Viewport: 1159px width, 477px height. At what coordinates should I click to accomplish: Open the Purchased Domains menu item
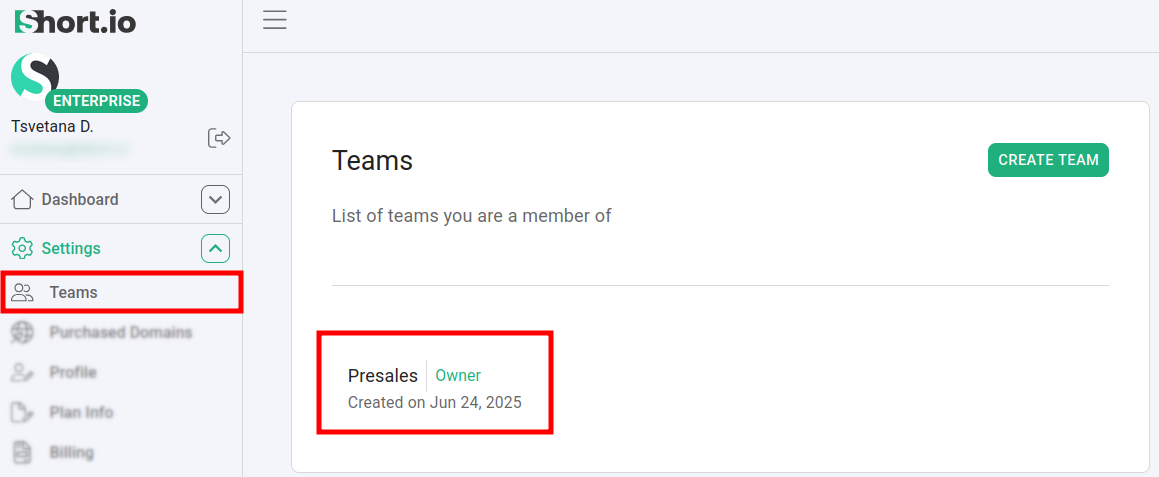click(120, 332)
